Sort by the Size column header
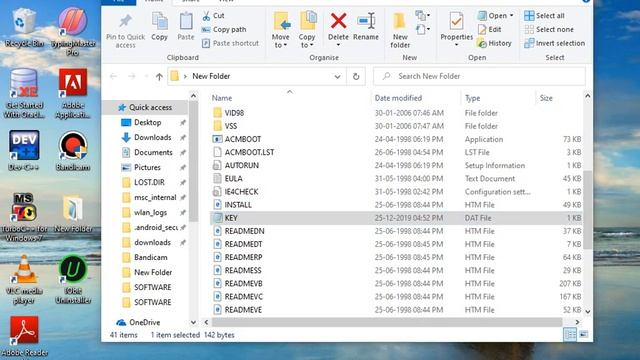Screen dimensions: 640x360 (x=546, y=98)
